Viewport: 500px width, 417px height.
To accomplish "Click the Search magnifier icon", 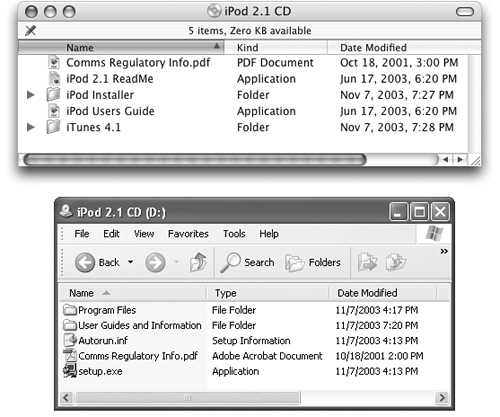I will 230,262.
